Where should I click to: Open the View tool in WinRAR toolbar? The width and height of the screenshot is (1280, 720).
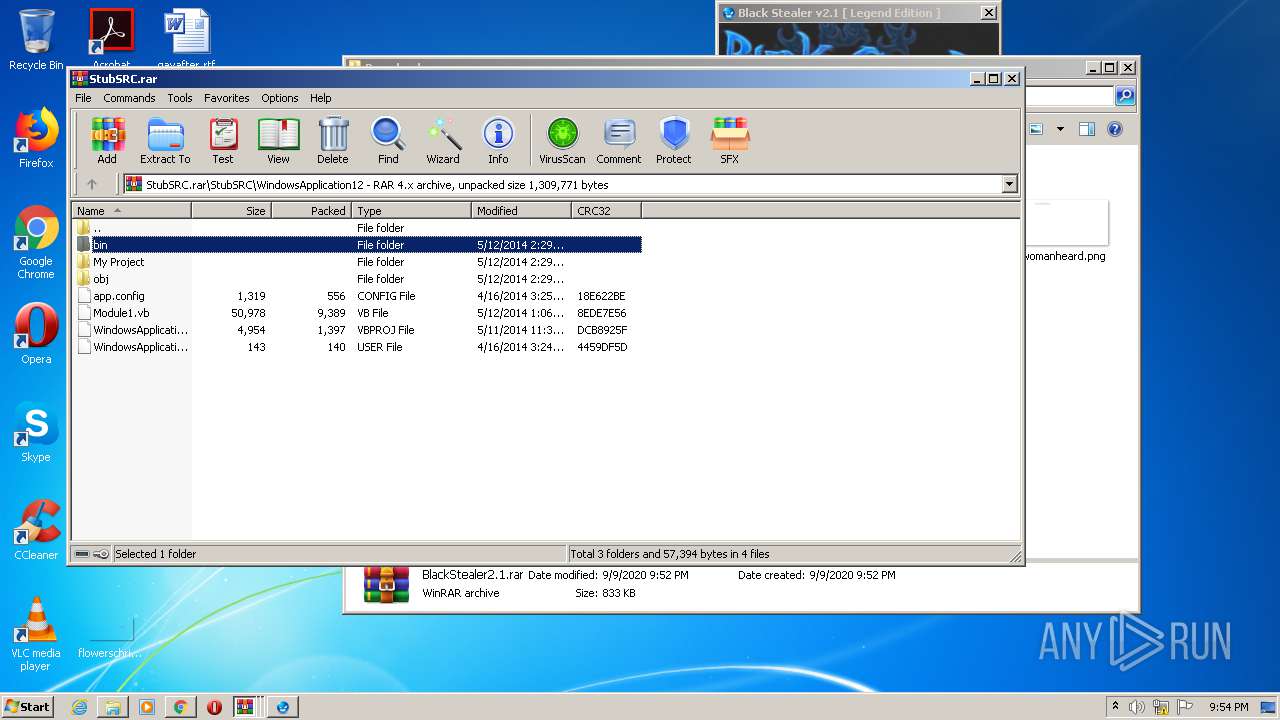(x=278, y=141)
